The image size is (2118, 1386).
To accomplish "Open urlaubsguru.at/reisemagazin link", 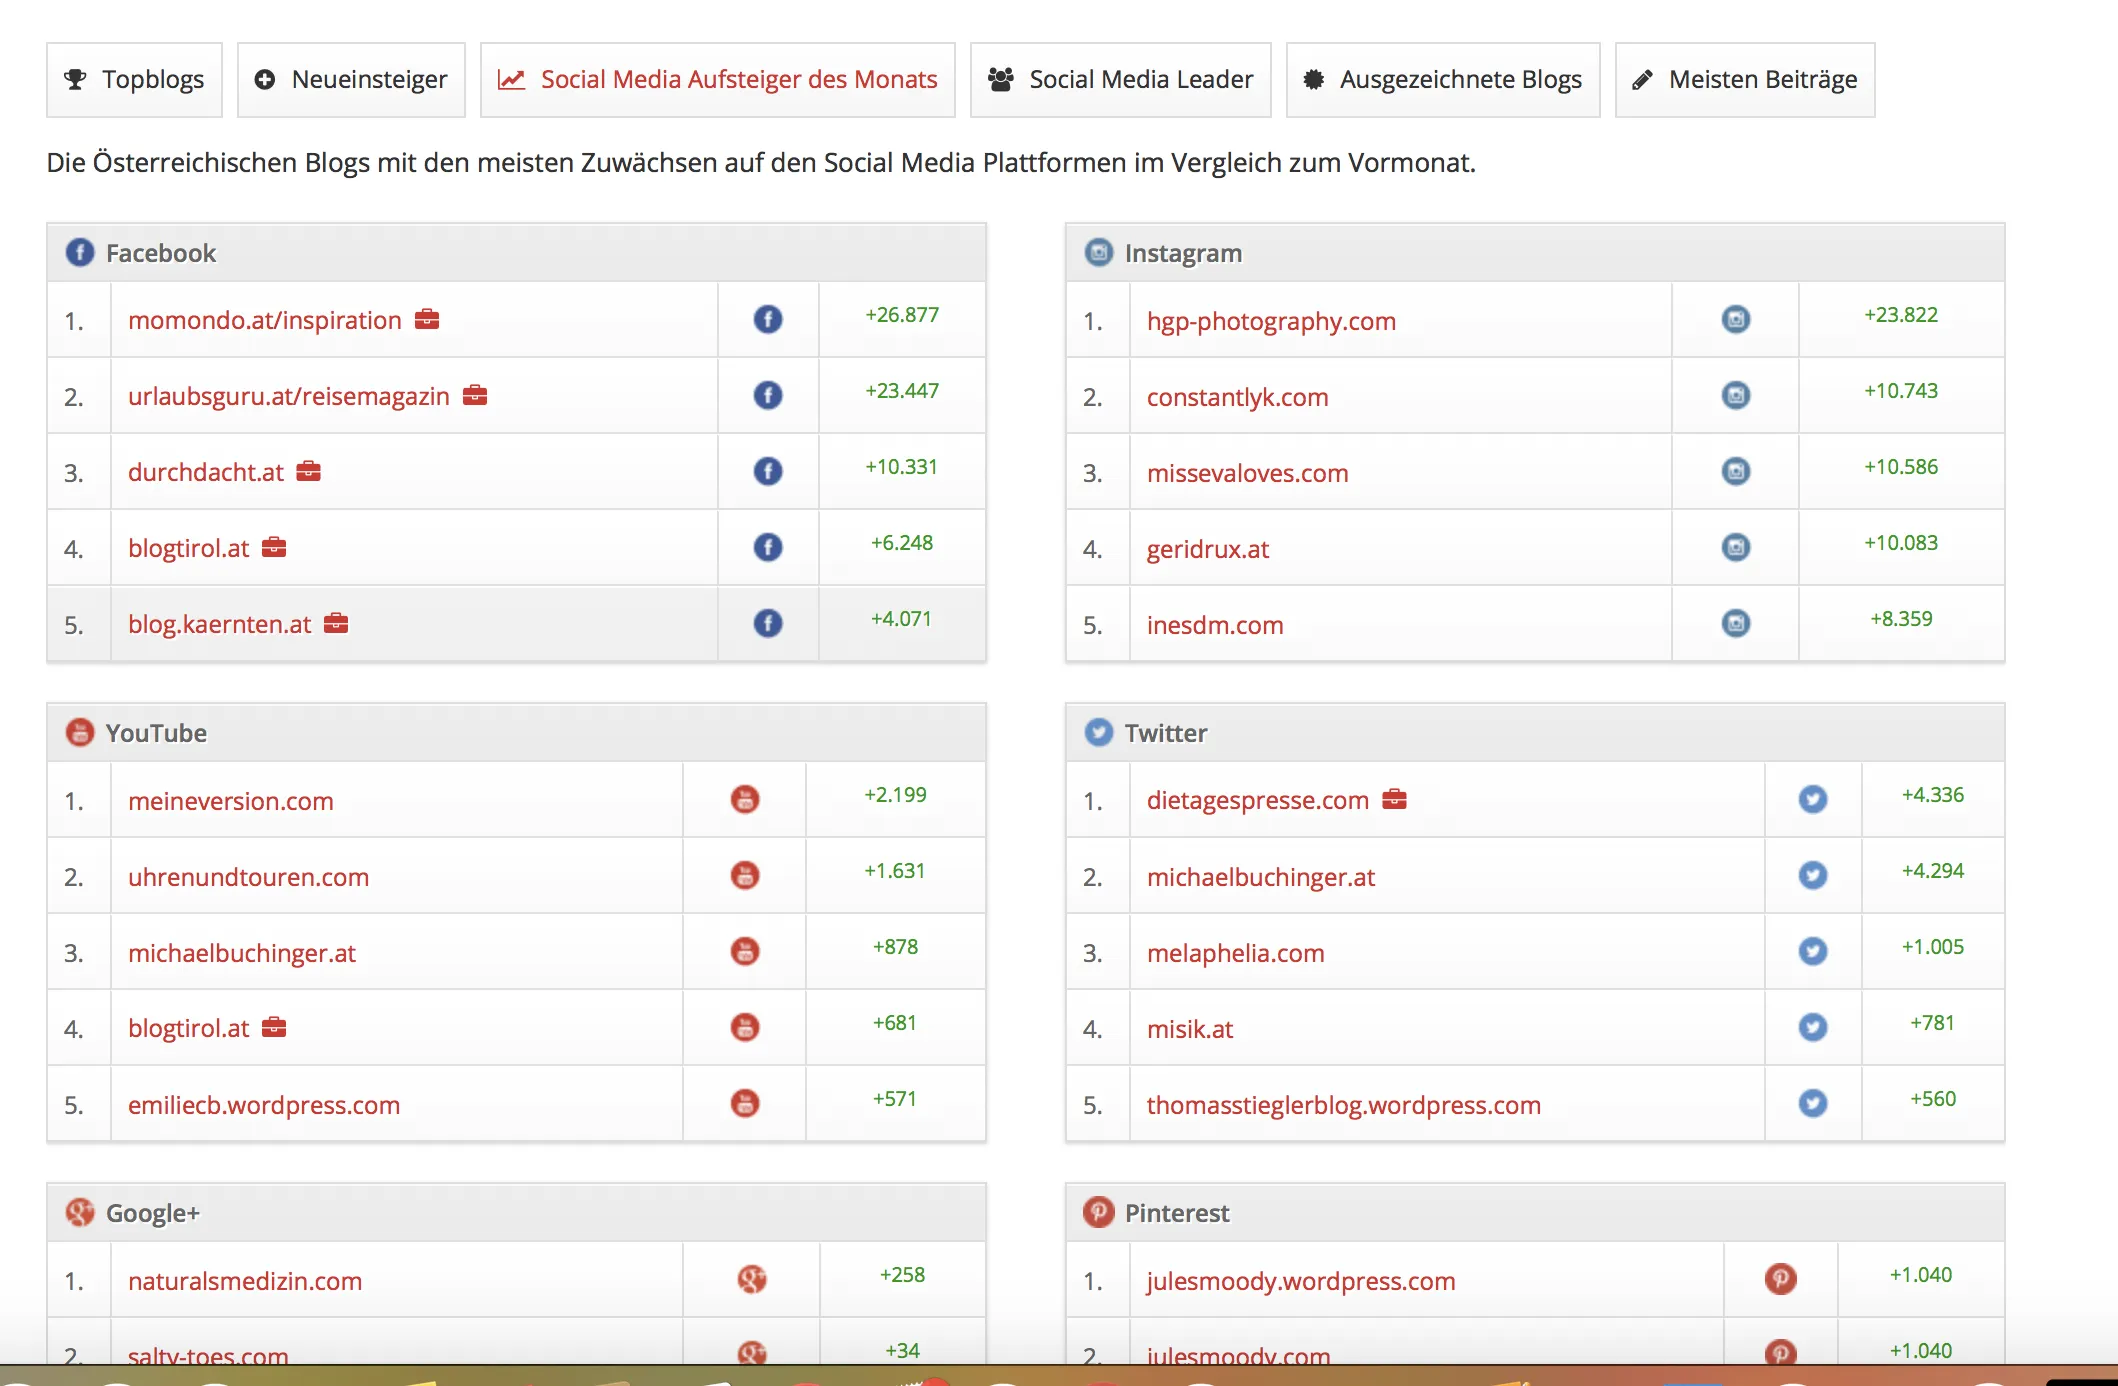I will point(289,396).
